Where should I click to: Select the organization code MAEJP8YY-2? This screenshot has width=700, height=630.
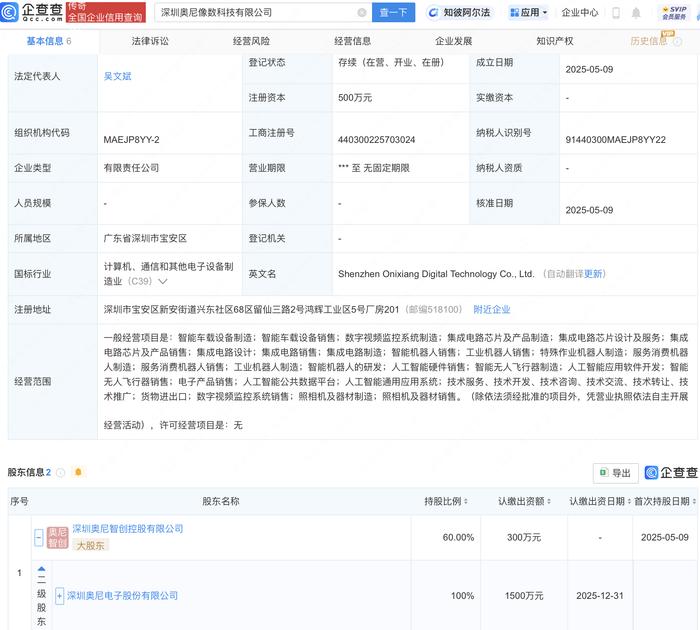point(131,140)
